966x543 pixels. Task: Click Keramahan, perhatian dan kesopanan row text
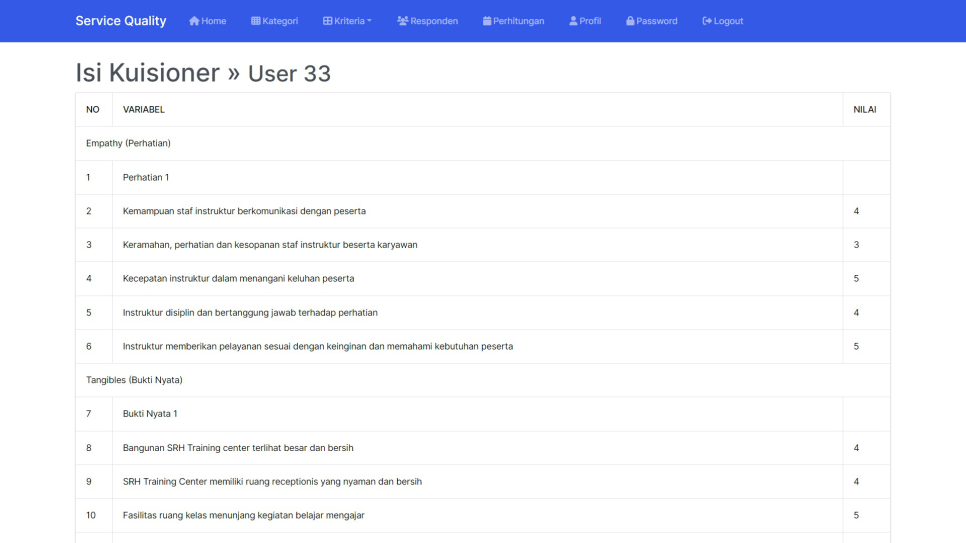(270, 245)
